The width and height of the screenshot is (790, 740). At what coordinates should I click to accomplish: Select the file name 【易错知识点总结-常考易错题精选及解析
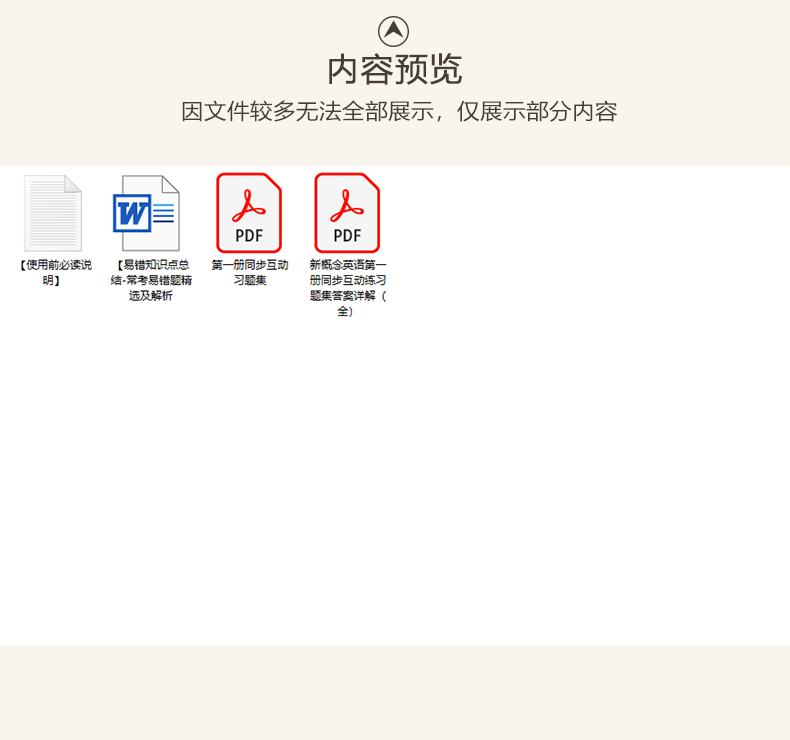(151, 280)
